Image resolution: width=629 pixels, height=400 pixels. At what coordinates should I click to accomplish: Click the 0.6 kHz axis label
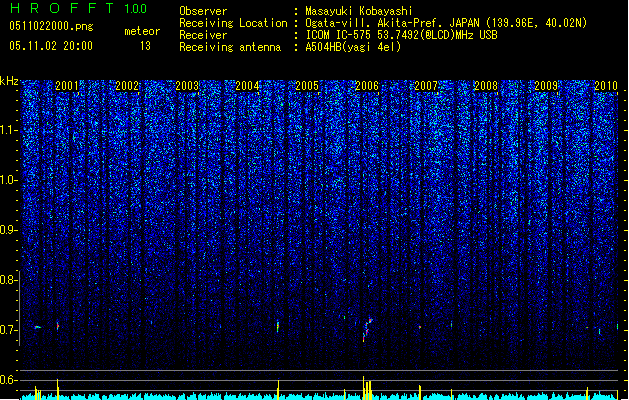coord(8,380)
